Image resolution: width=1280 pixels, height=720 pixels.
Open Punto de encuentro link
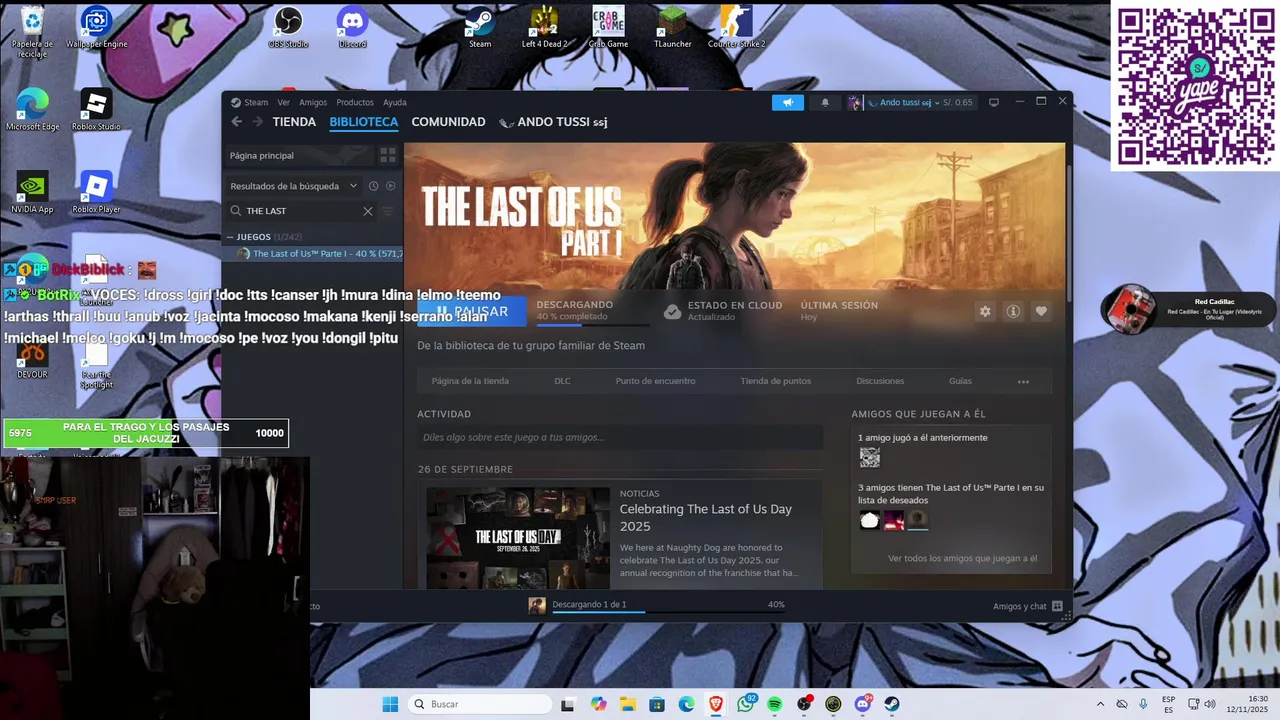pos(655,381)
